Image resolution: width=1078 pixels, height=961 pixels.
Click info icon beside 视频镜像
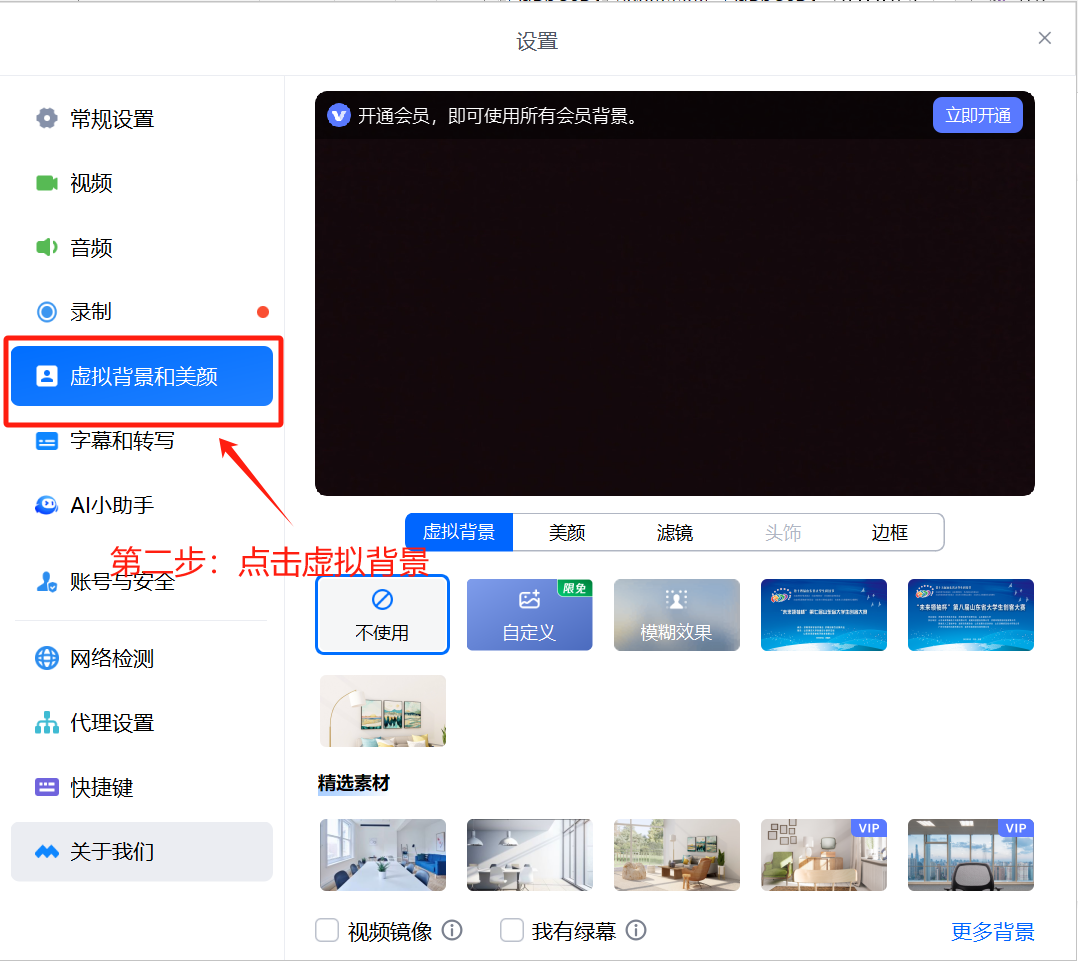[x=452, y=931]
